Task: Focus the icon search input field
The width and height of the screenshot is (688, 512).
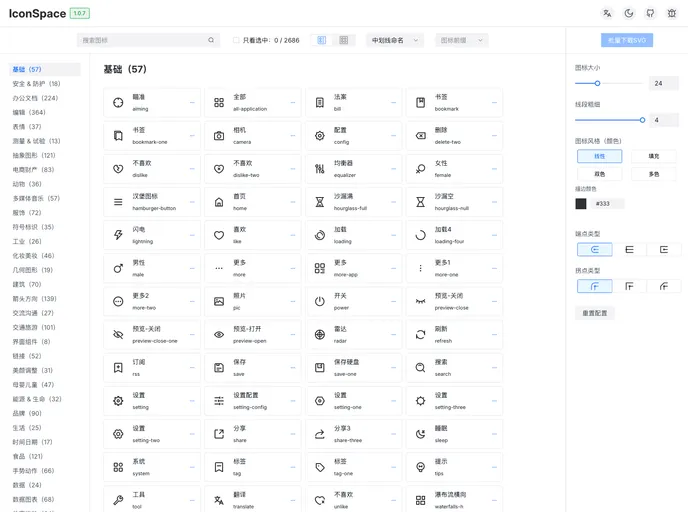Action: click(148, 40)
